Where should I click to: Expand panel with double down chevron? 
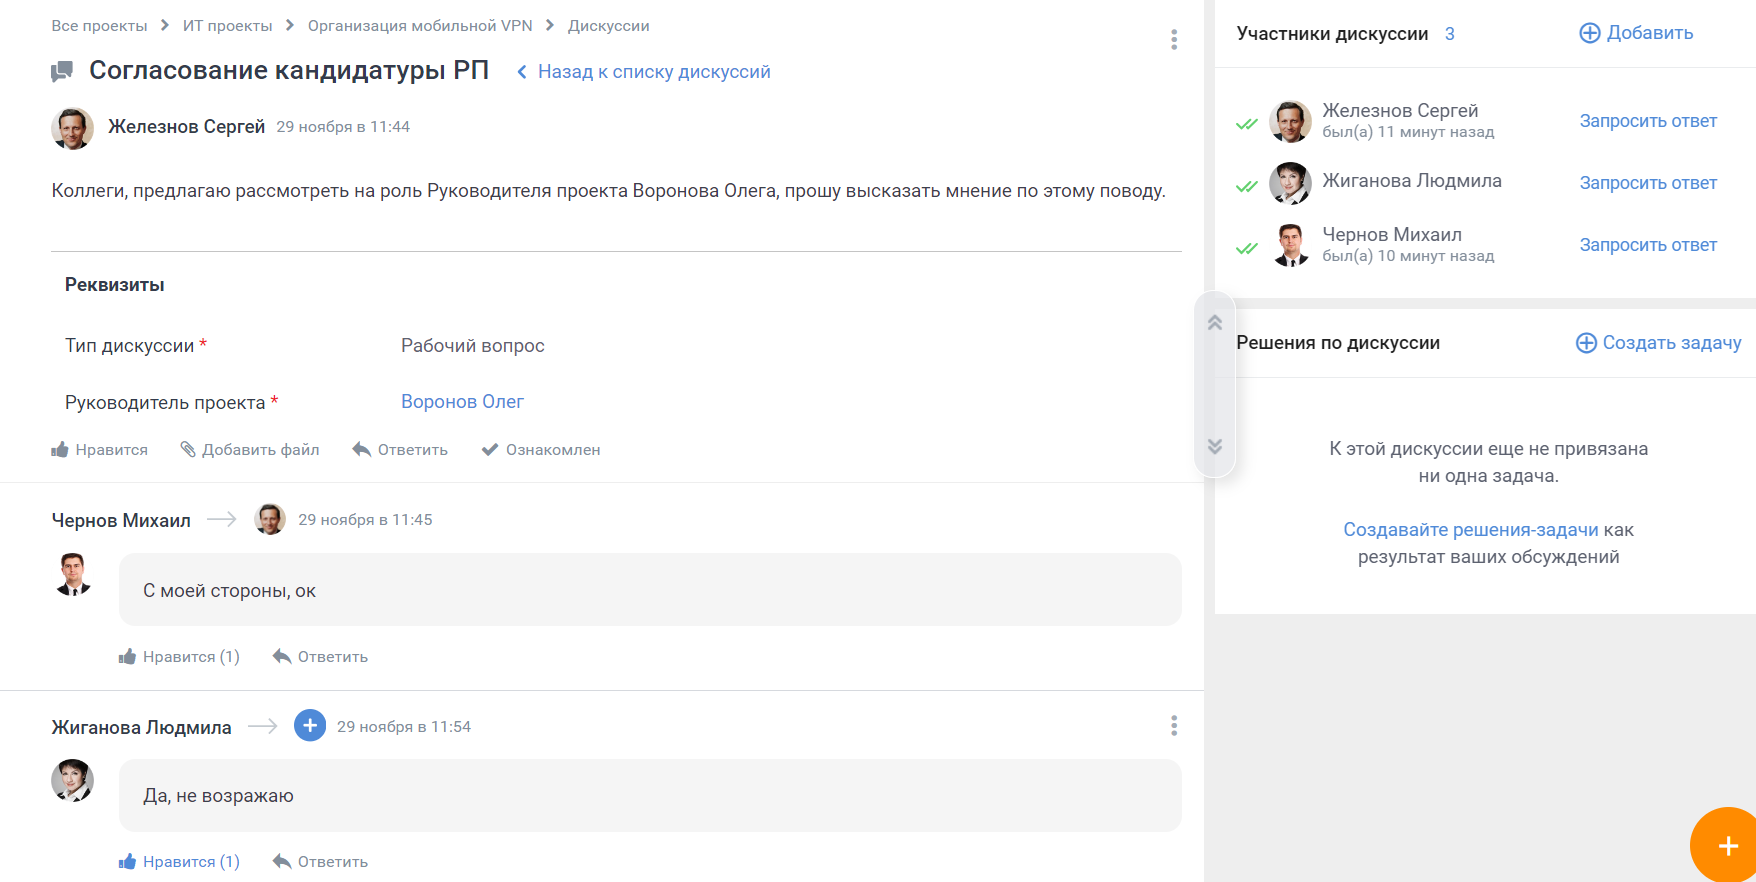[x=1215, y=446]
